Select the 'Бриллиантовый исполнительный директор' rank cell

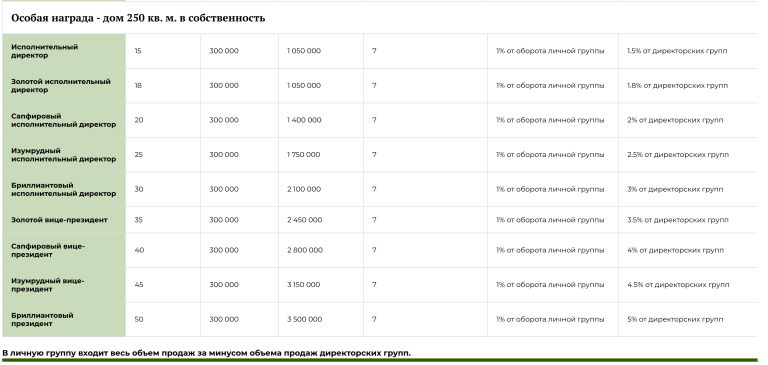pos(64,189)
